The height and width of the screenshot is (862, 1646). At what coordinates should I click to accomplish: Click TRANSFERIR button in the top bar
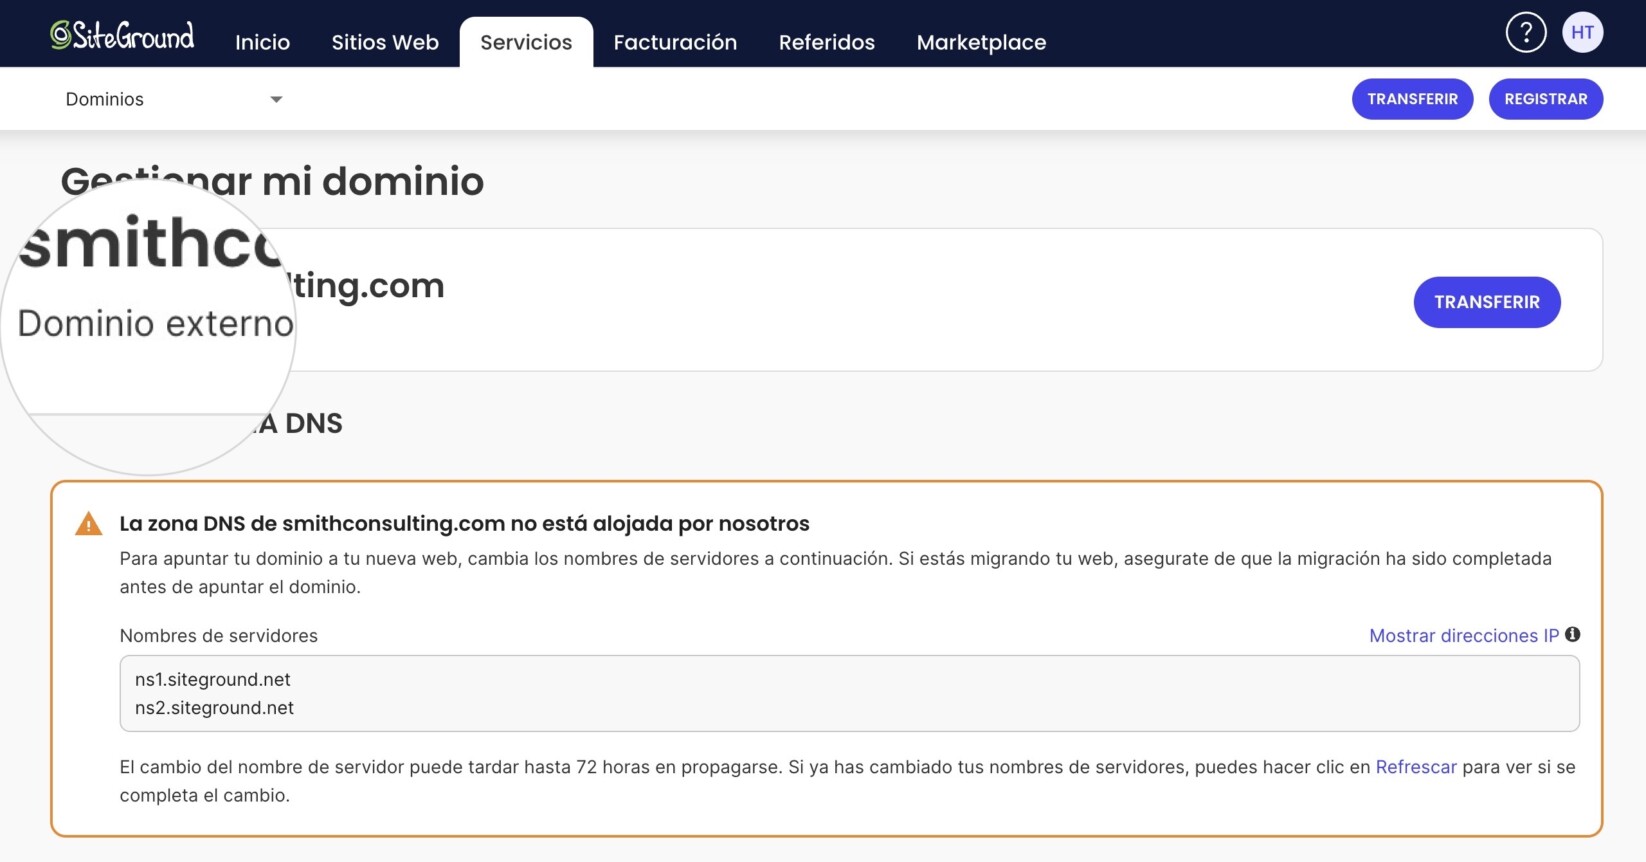1412,99
